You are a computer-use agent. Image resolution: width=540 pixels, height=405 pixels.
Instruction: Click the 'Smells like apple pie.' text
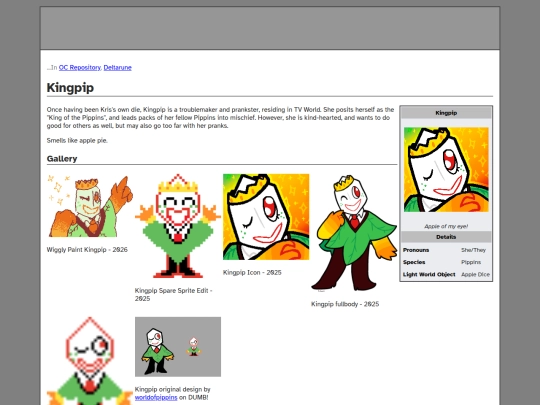77,141
